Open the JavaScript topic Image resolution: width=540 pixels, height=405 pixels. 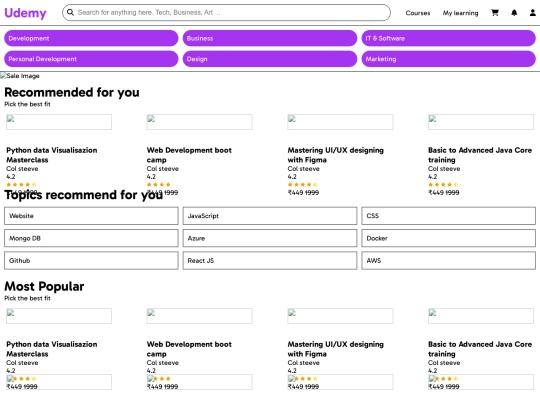point(270,216)
